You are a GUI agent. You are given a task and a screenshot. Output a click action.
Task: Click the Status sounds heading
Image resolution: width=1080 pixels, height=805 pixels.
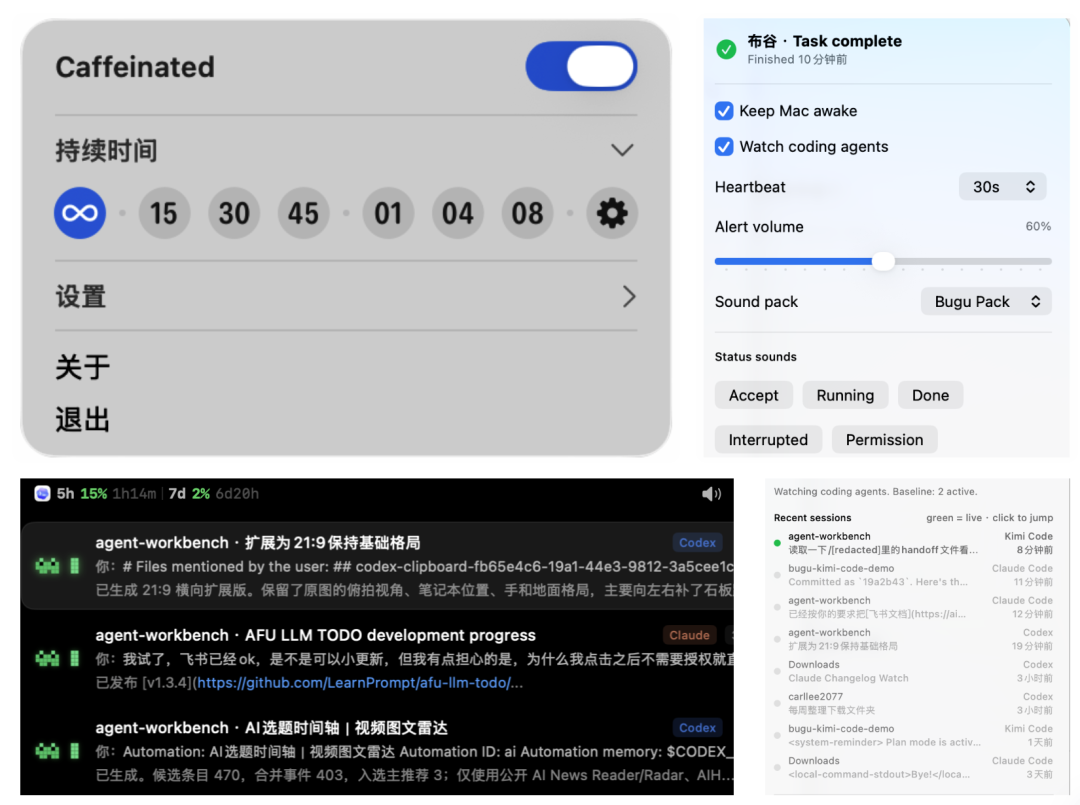[756, 357]
